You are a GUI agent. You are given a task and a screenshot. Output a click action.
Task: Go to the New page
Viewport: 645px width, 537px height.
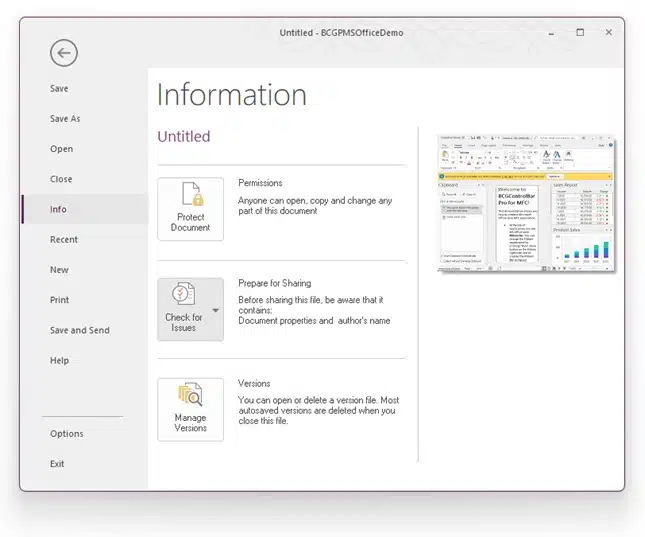(59, 270)
